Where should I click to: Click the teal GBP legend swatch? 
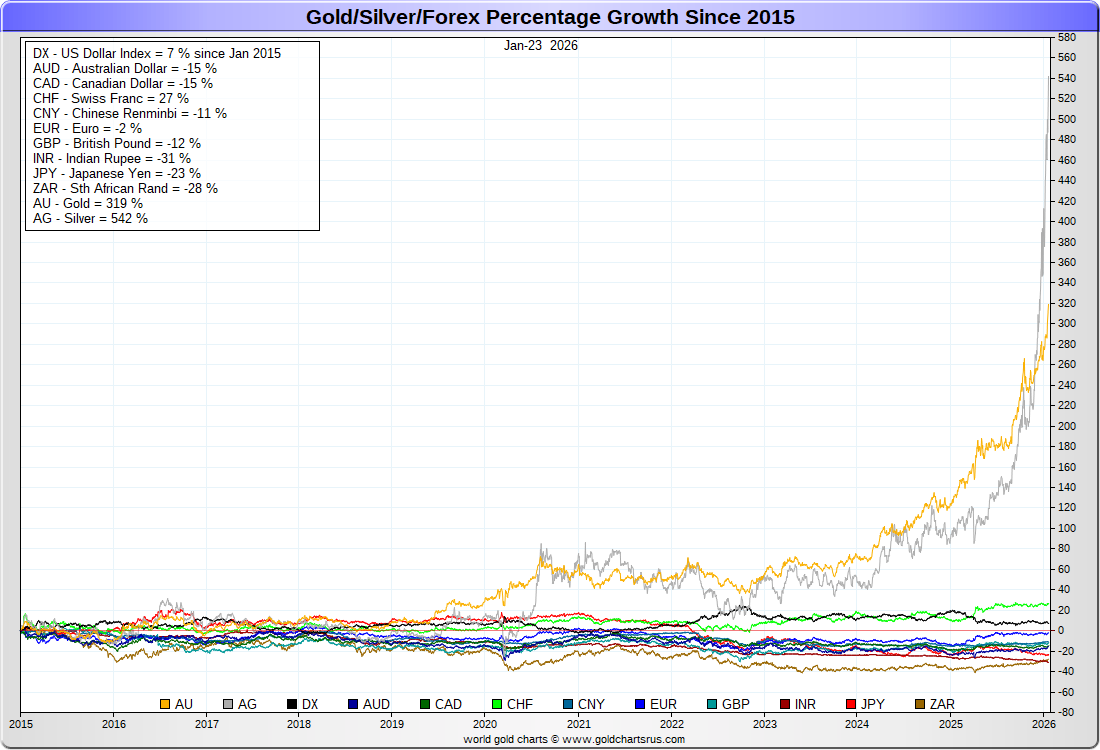pos(712,704)
